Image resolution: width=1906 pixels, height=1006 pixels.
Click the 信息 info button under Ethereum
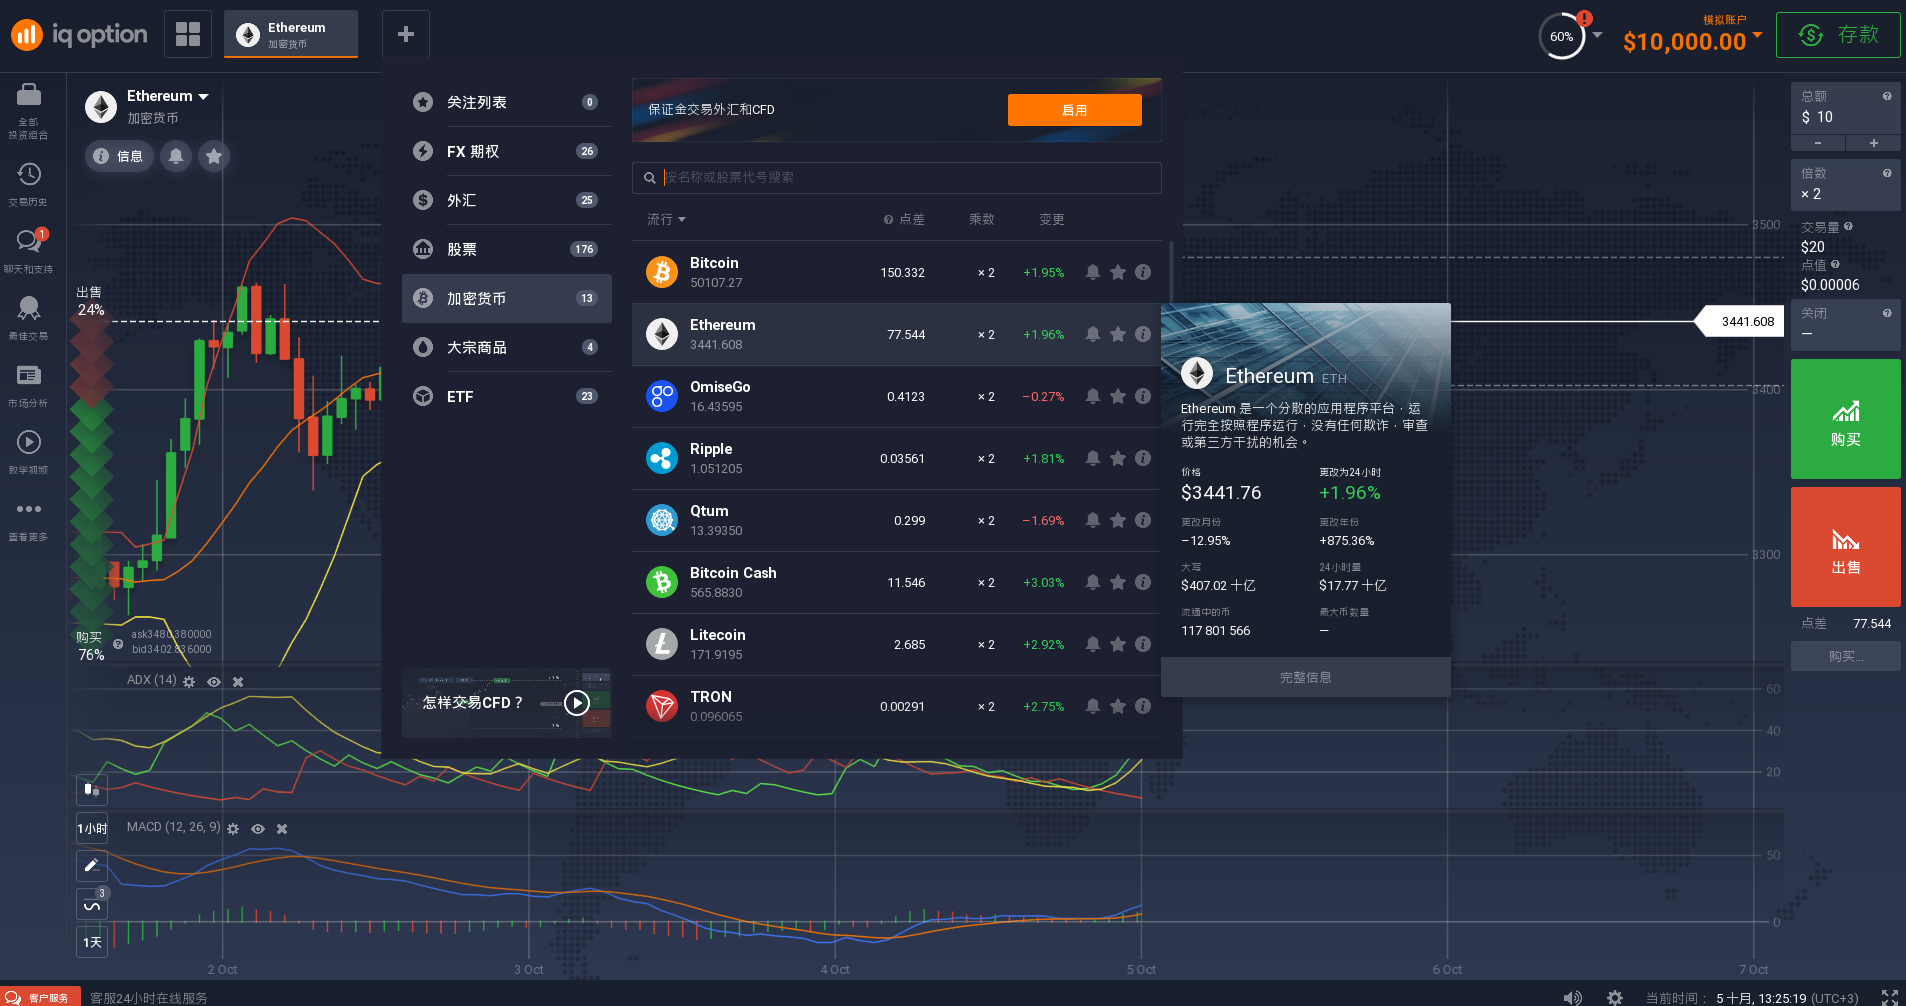coord(119,156)
